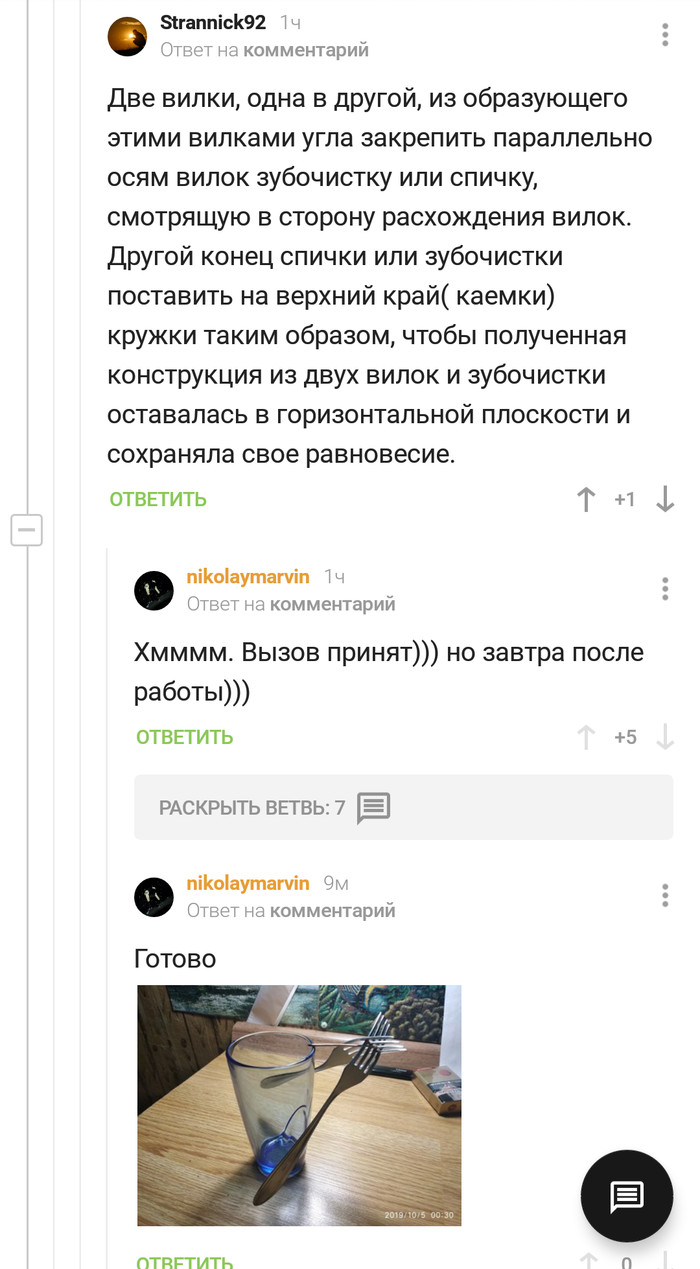This screenshot has height=1269, width=700.
Task: Open Strannick92 comment three-dot menu
Action: [665, 36]
